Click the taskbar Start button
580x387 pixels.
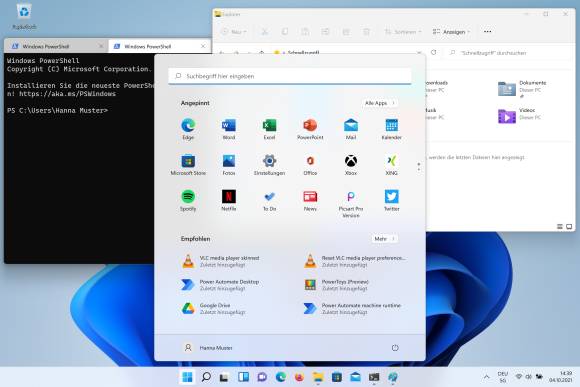[188, 377]
